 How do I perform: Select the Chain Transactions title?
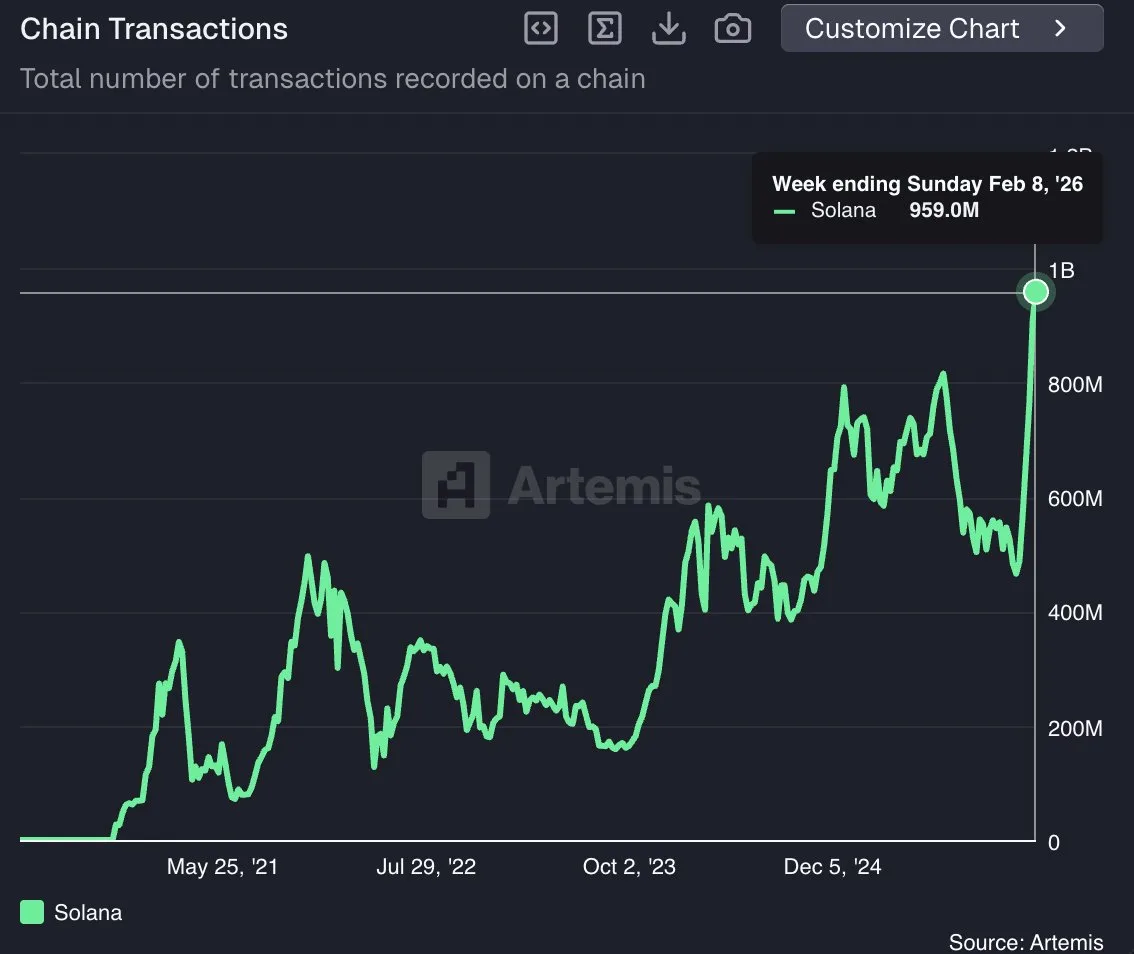[x=153, y=29]
